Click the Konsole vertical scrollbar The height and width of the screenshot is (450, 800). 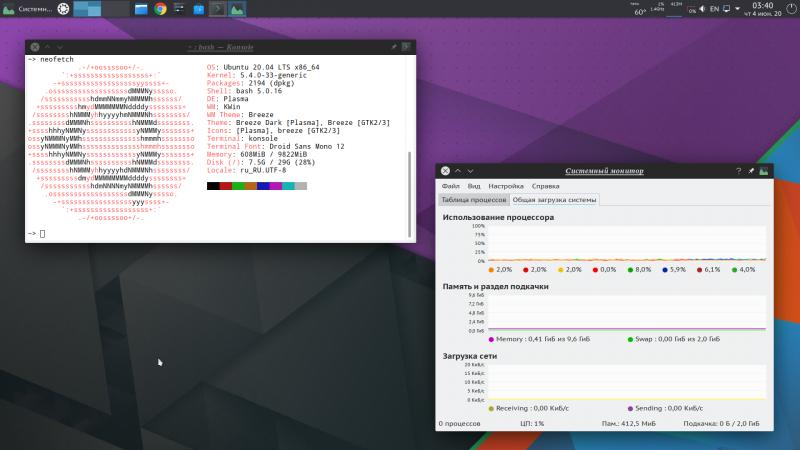pos(409,194)
